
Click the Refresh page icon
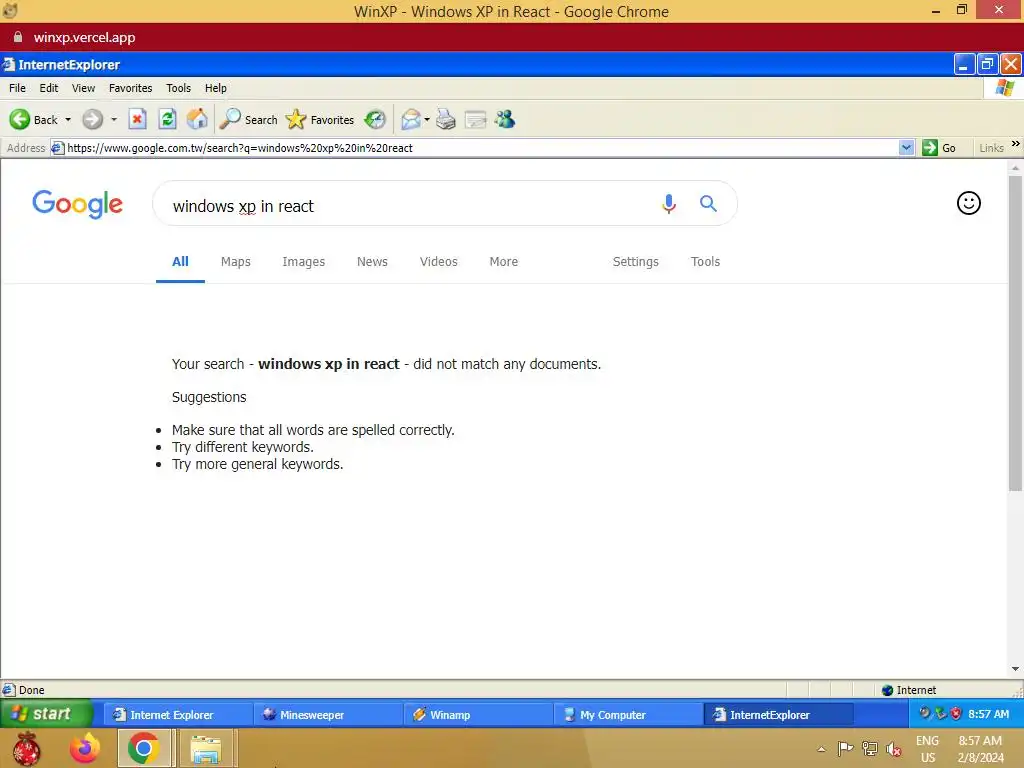click(x=167, y=120)
